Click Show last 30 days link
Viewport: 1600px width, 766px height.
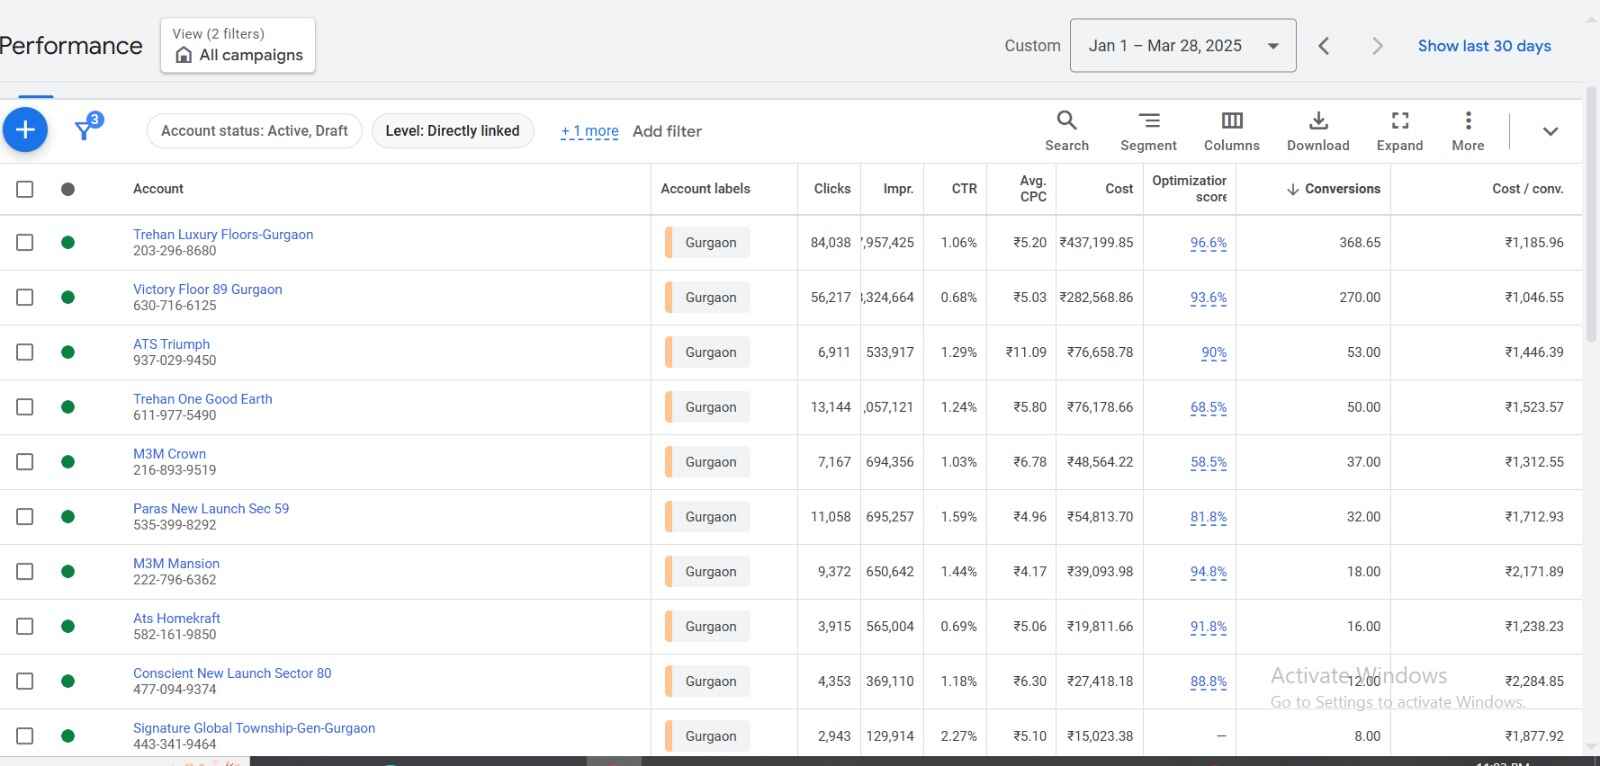(1484, 46)
